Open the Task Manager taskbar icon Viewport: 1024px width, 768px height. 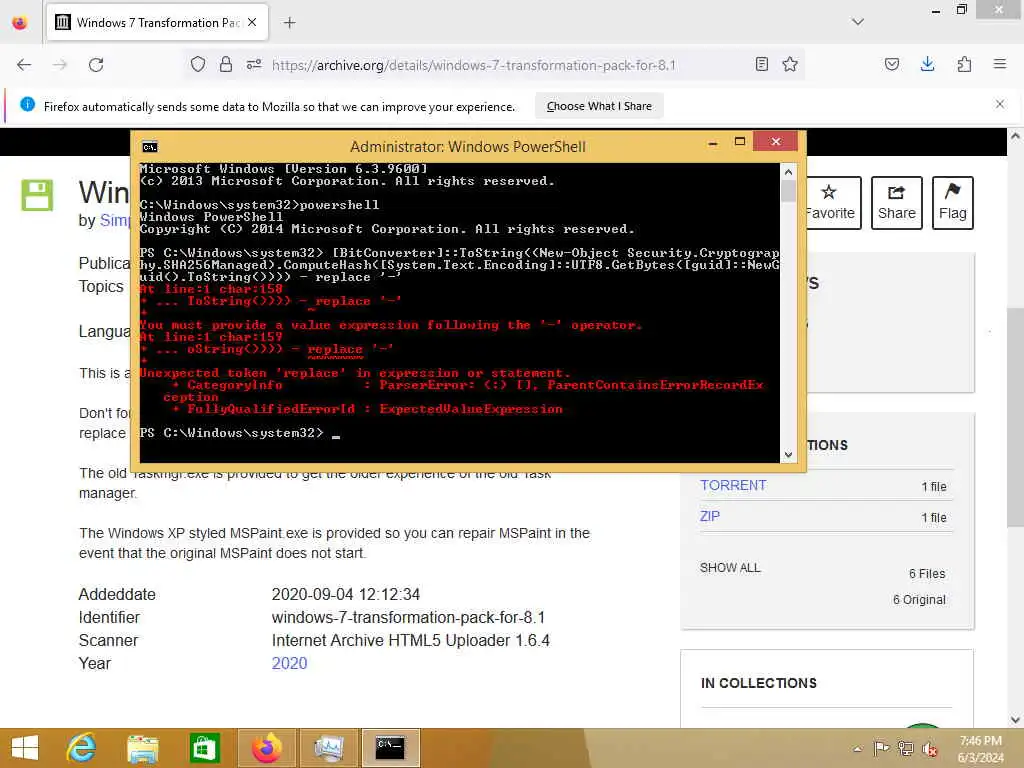(x=328, y=748)
